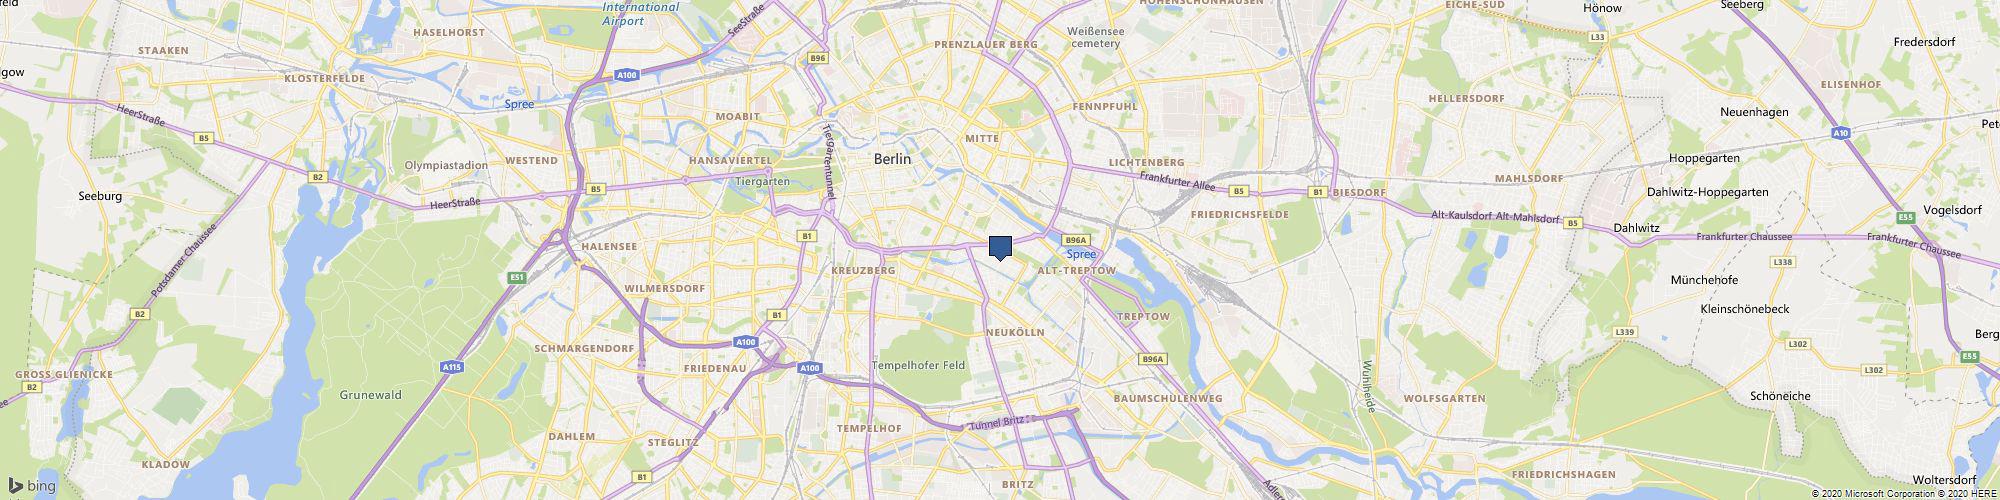2000x500 pixels.
Task: Select the Kreuzberg district label
Action: pyautogui.click(x=863, y=271)
